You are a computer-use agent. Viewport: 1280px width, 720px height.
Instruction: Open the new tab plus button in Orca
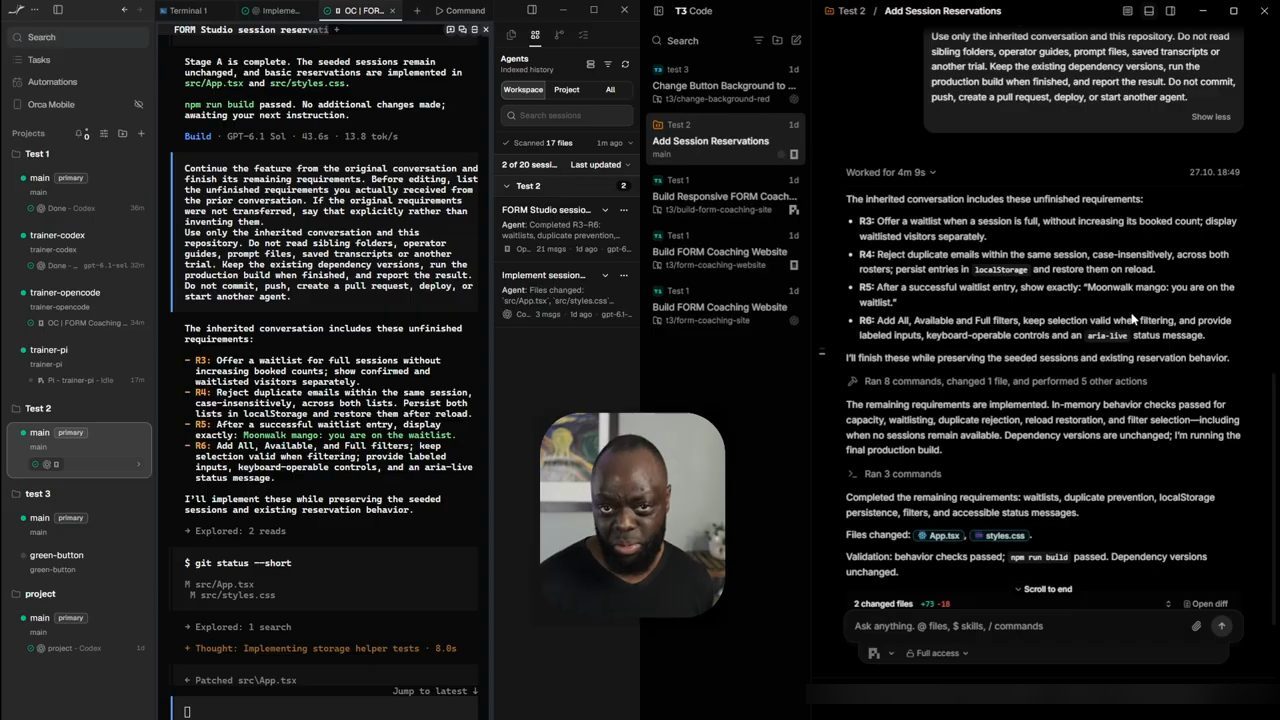coord(417,11)
